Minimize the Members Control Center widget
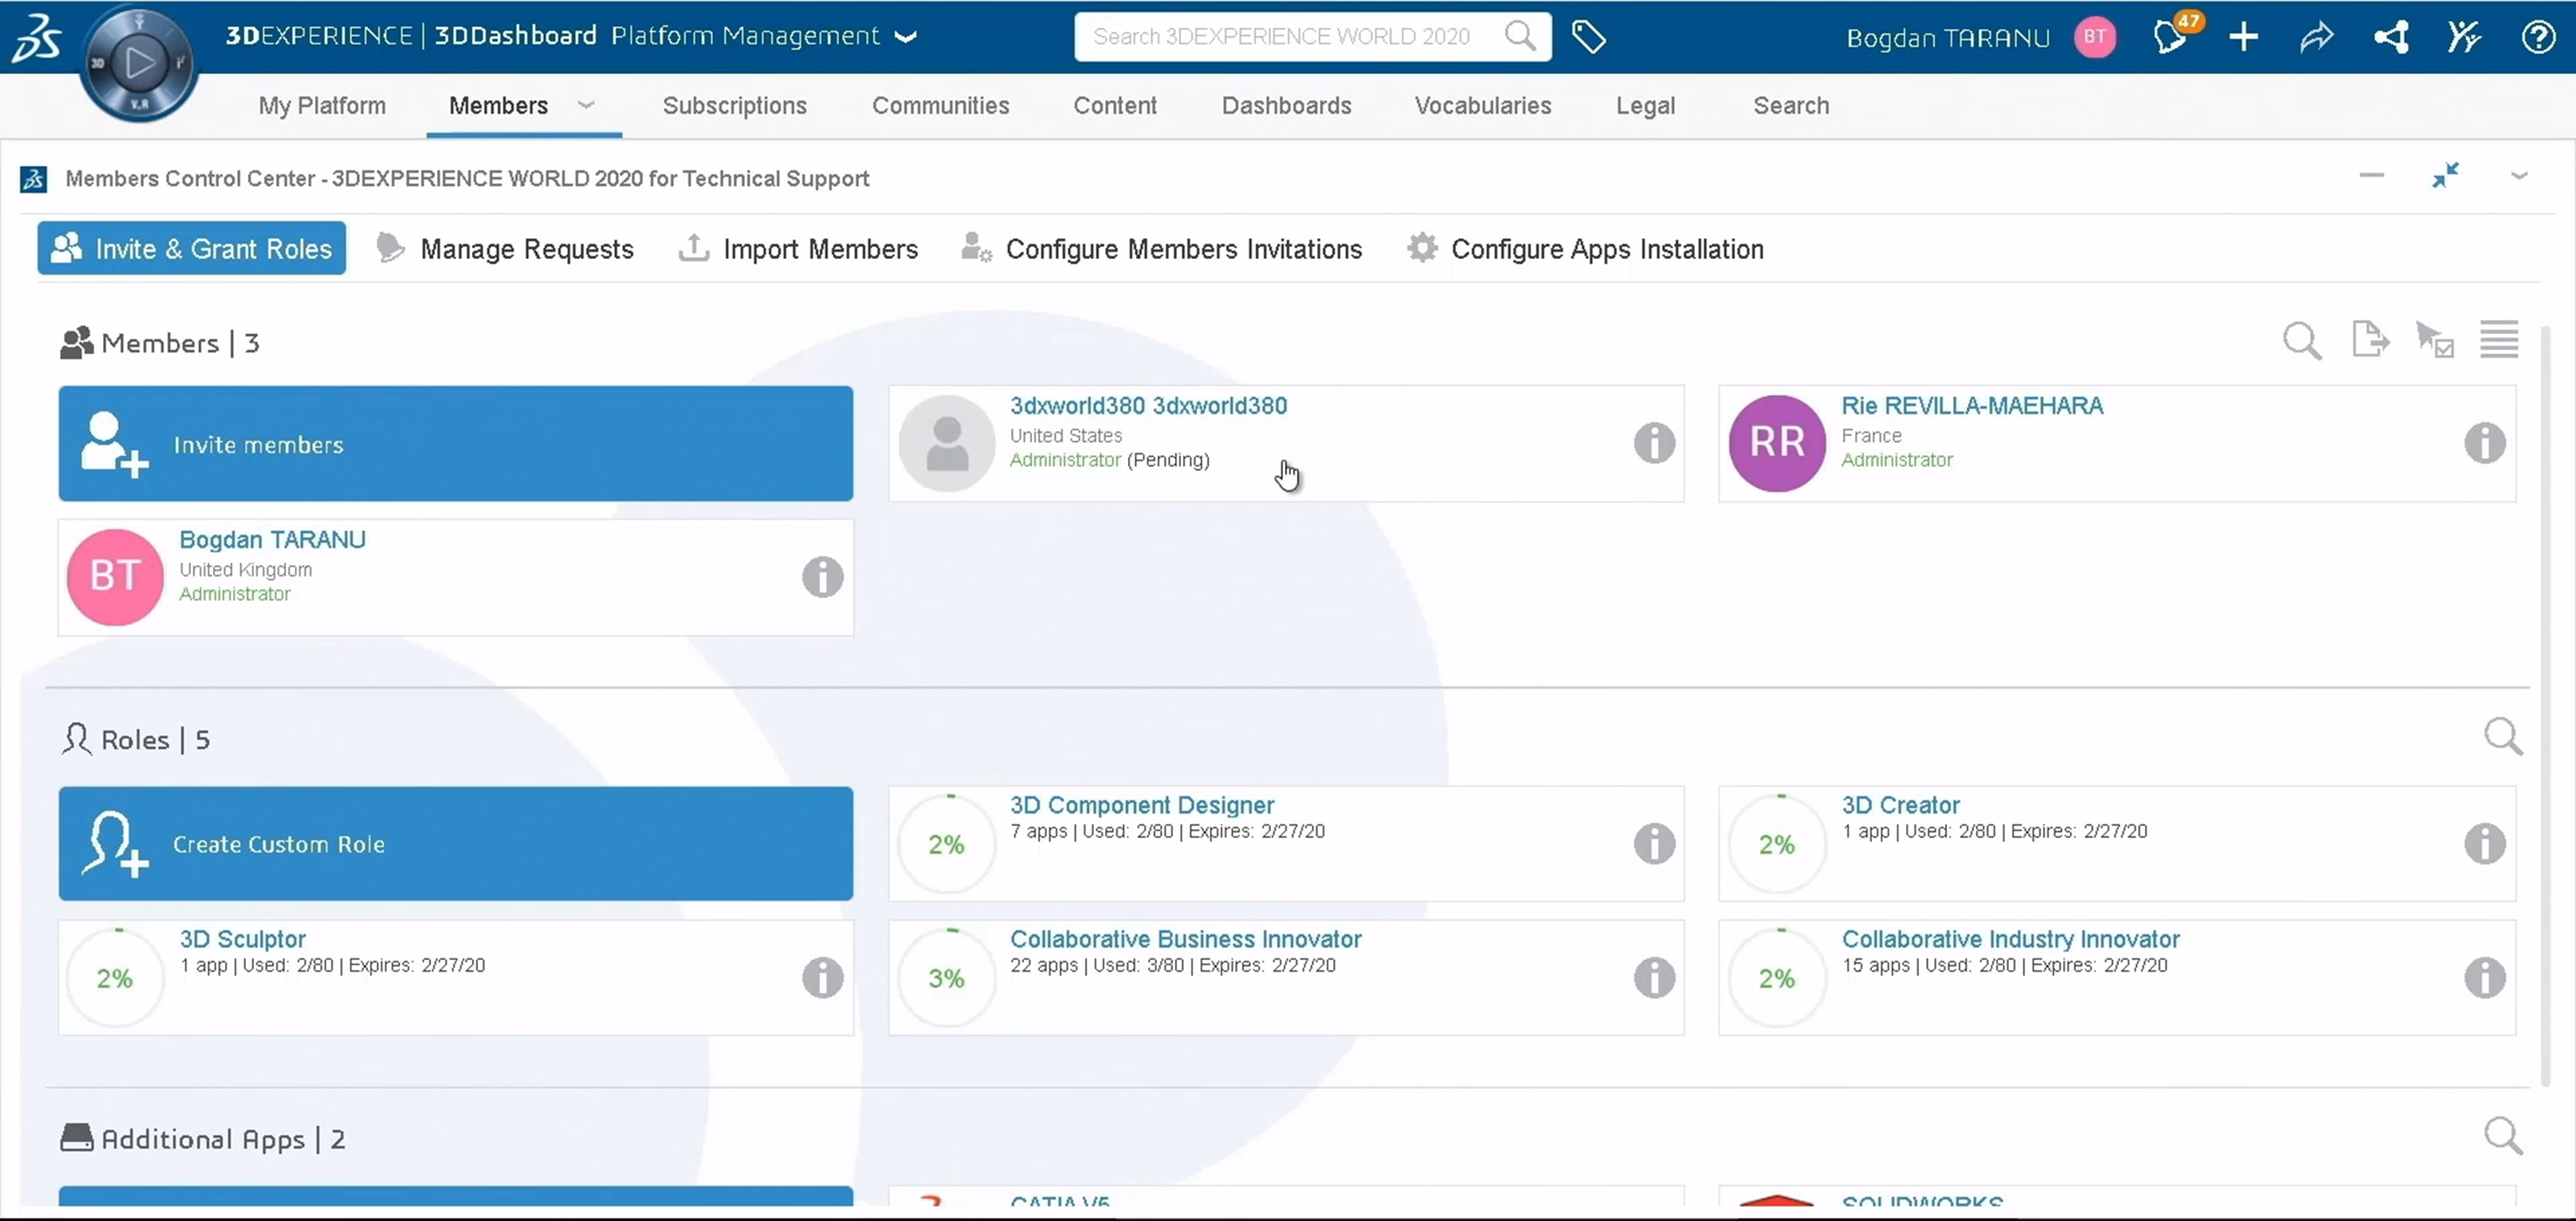The height and width of the screenshot is (1221, 2576). point(2371,176)
